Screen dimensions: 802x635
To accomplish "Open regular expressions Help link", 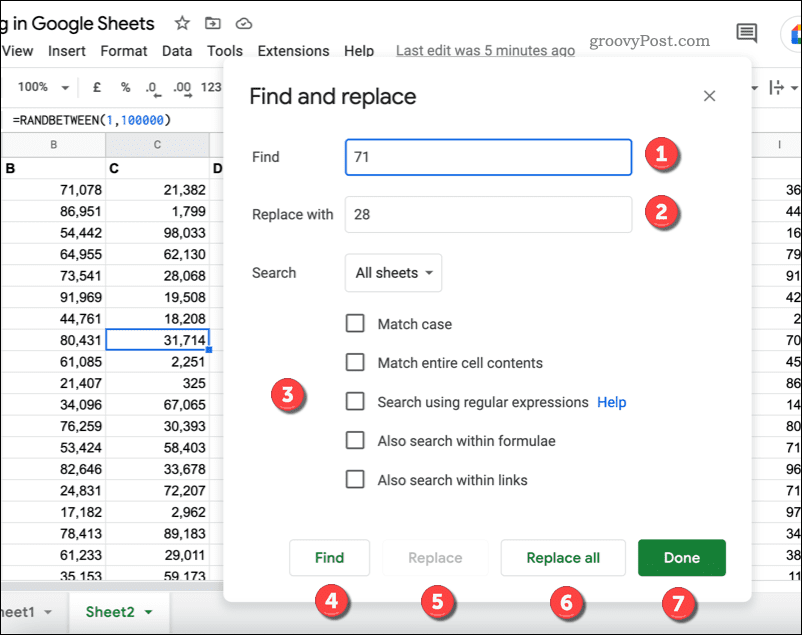I will 612,402.
